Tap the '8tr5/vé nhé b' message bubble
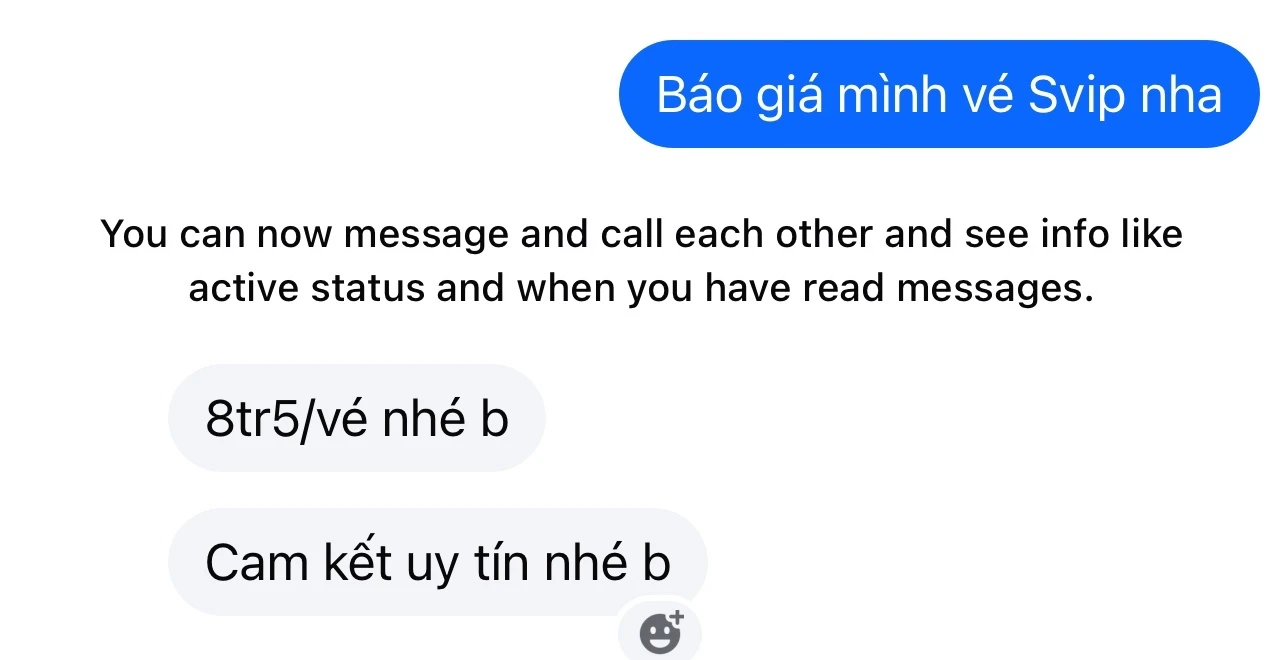The height and width of the screenshot is (660, 1284). coord(357,418)
